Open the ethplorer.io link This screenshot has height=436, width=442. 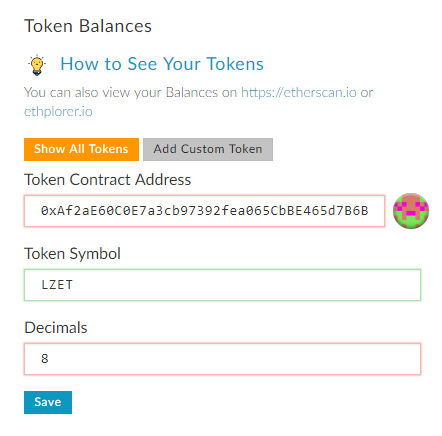[x=58, y=112]
